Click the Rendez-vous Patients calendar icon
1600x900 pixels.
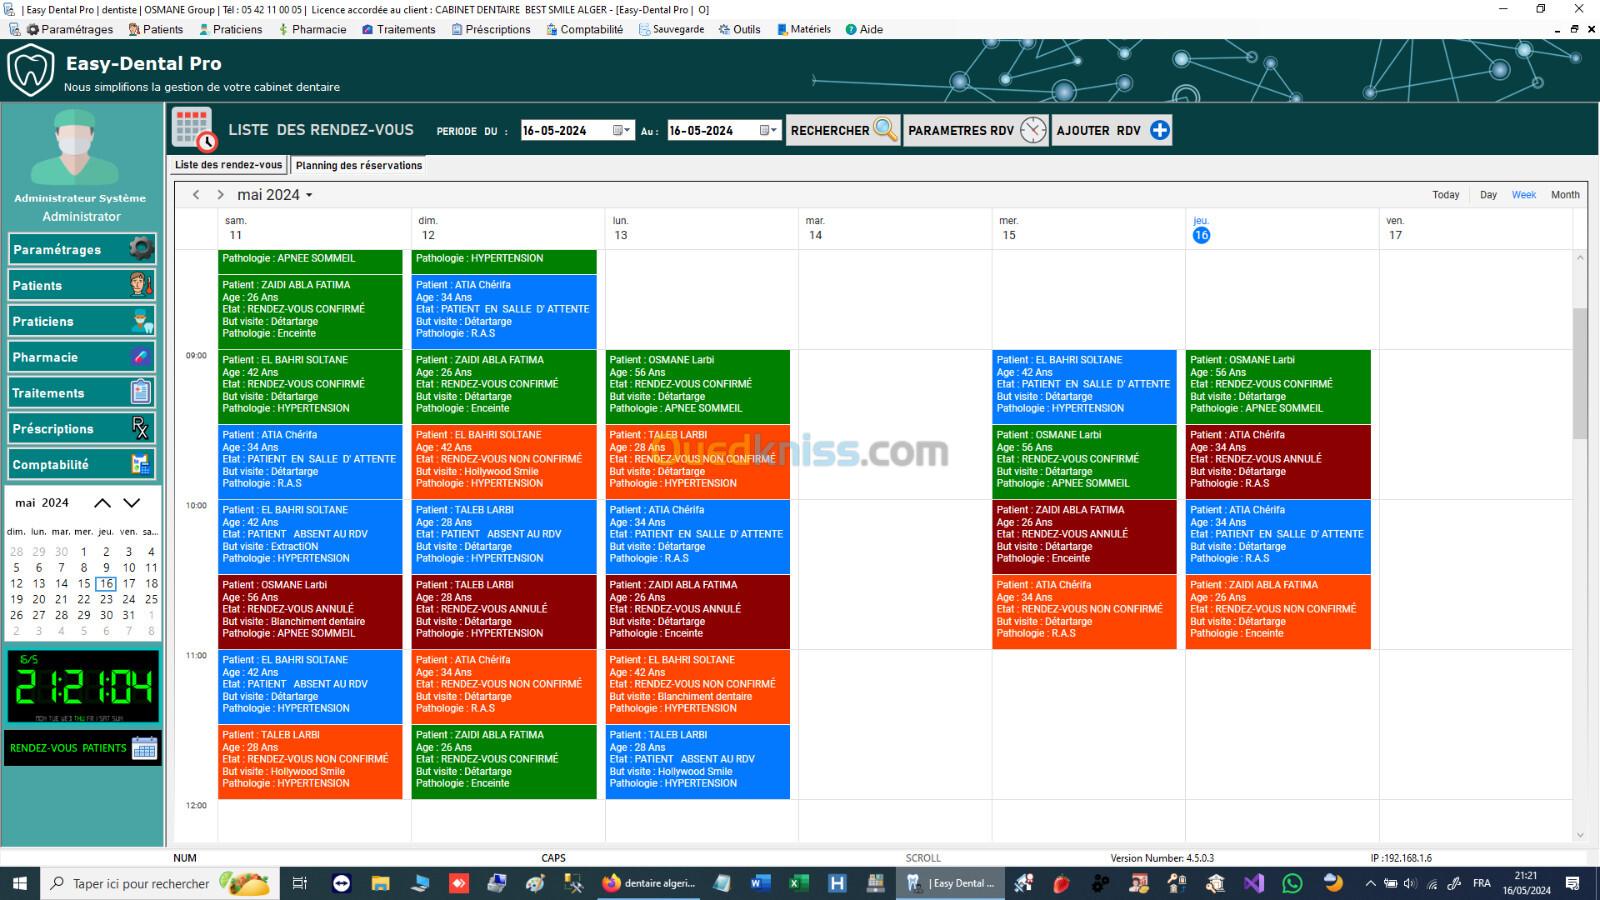[144, 748]
